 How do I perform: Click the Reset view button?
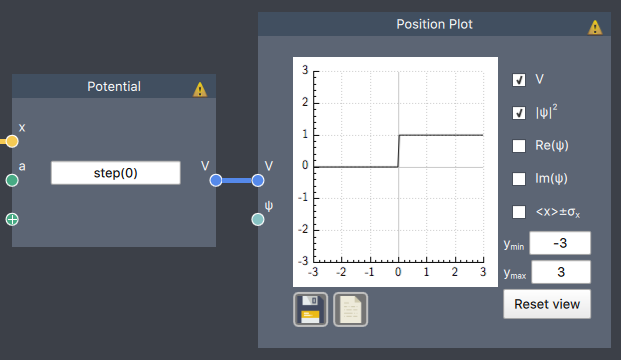(x=547, y=304)
